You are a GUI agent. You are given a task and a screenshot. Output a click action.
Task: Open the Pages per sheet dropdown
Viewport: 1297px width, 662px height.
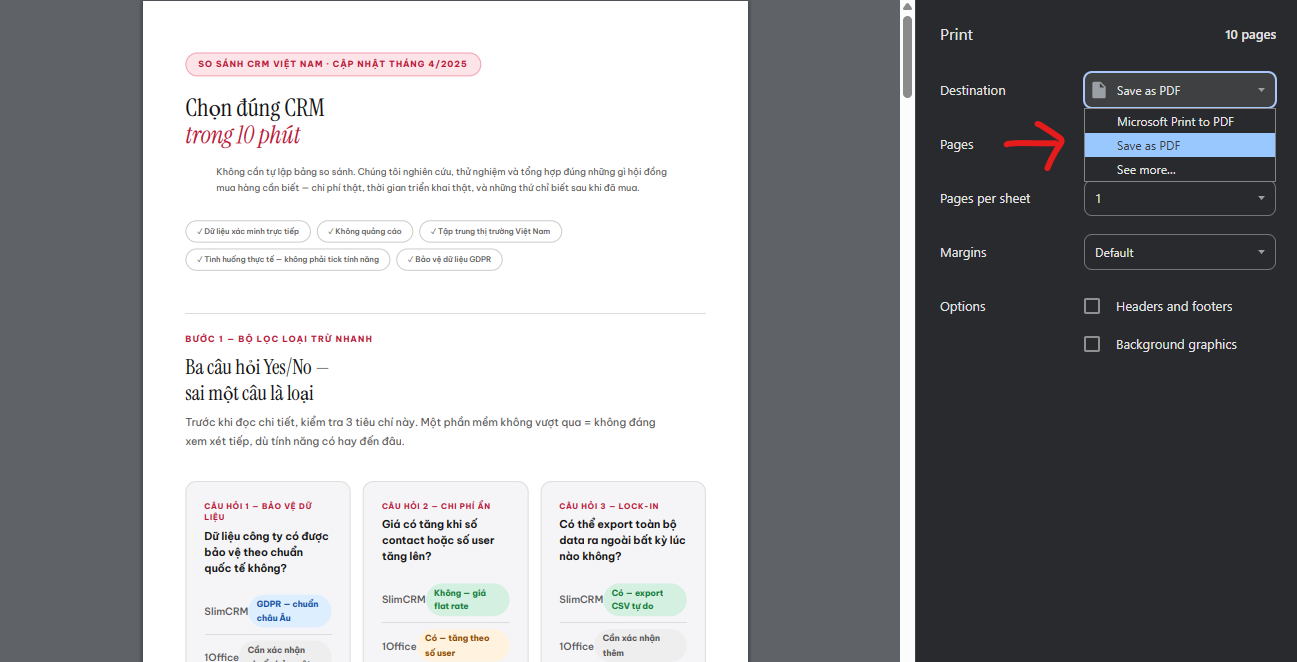1180,198
